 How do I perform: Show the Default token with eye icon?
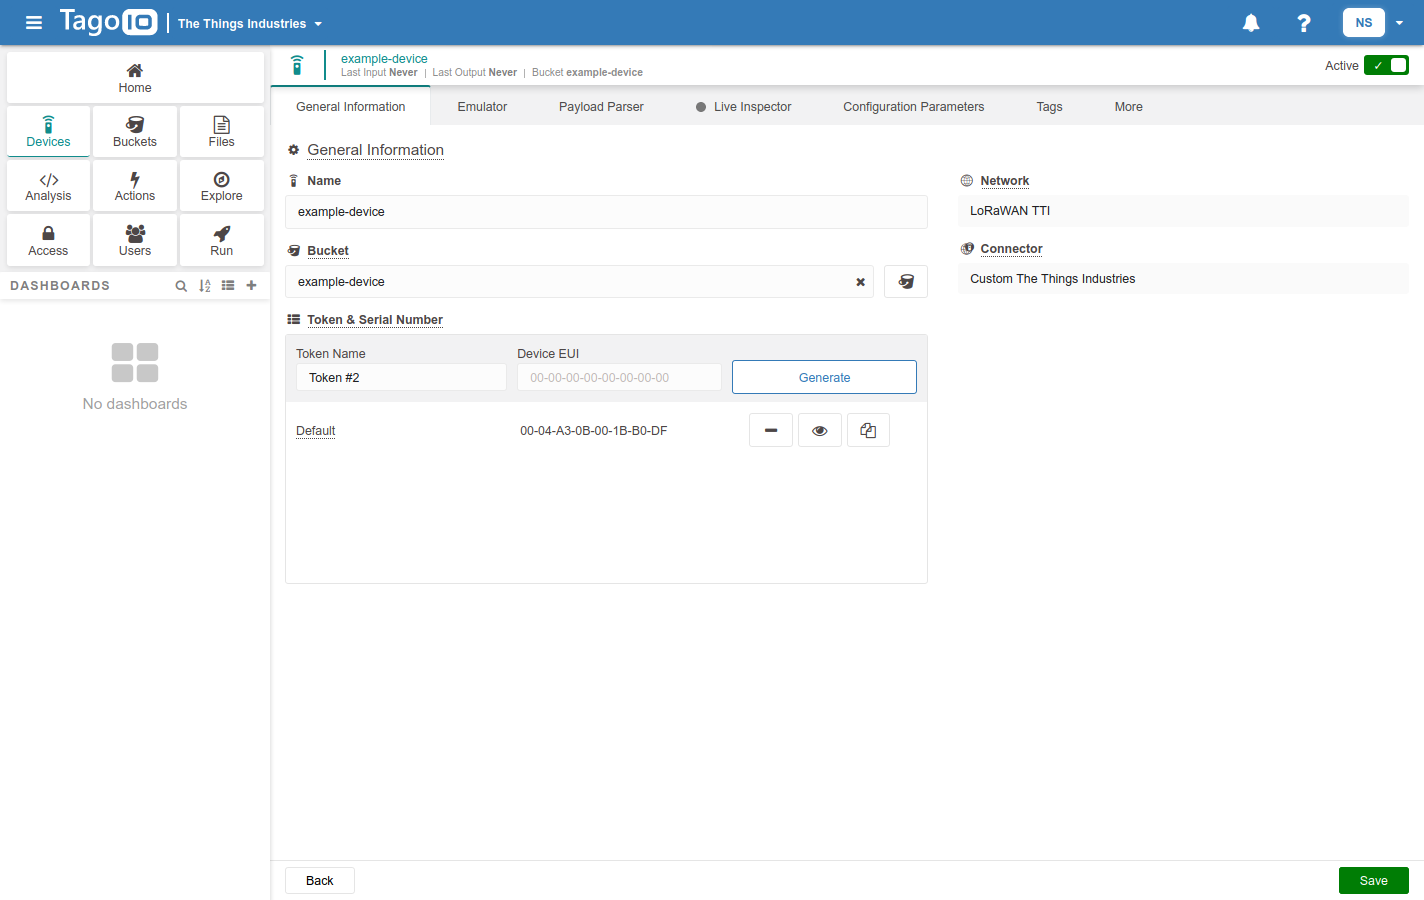coord(819,430)
